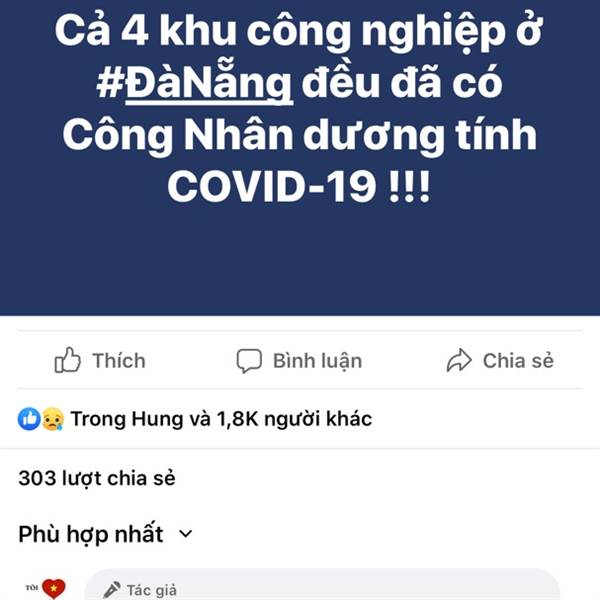Viewport: 600px width, 600px height.
Task: View list of 303 lượt chia sẻ
Action: click(x=97, y=478)
